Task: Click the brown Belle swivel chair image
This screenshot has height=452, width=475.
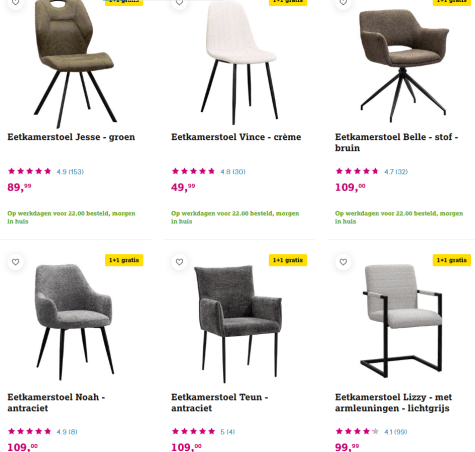Action: coord(403,65)
